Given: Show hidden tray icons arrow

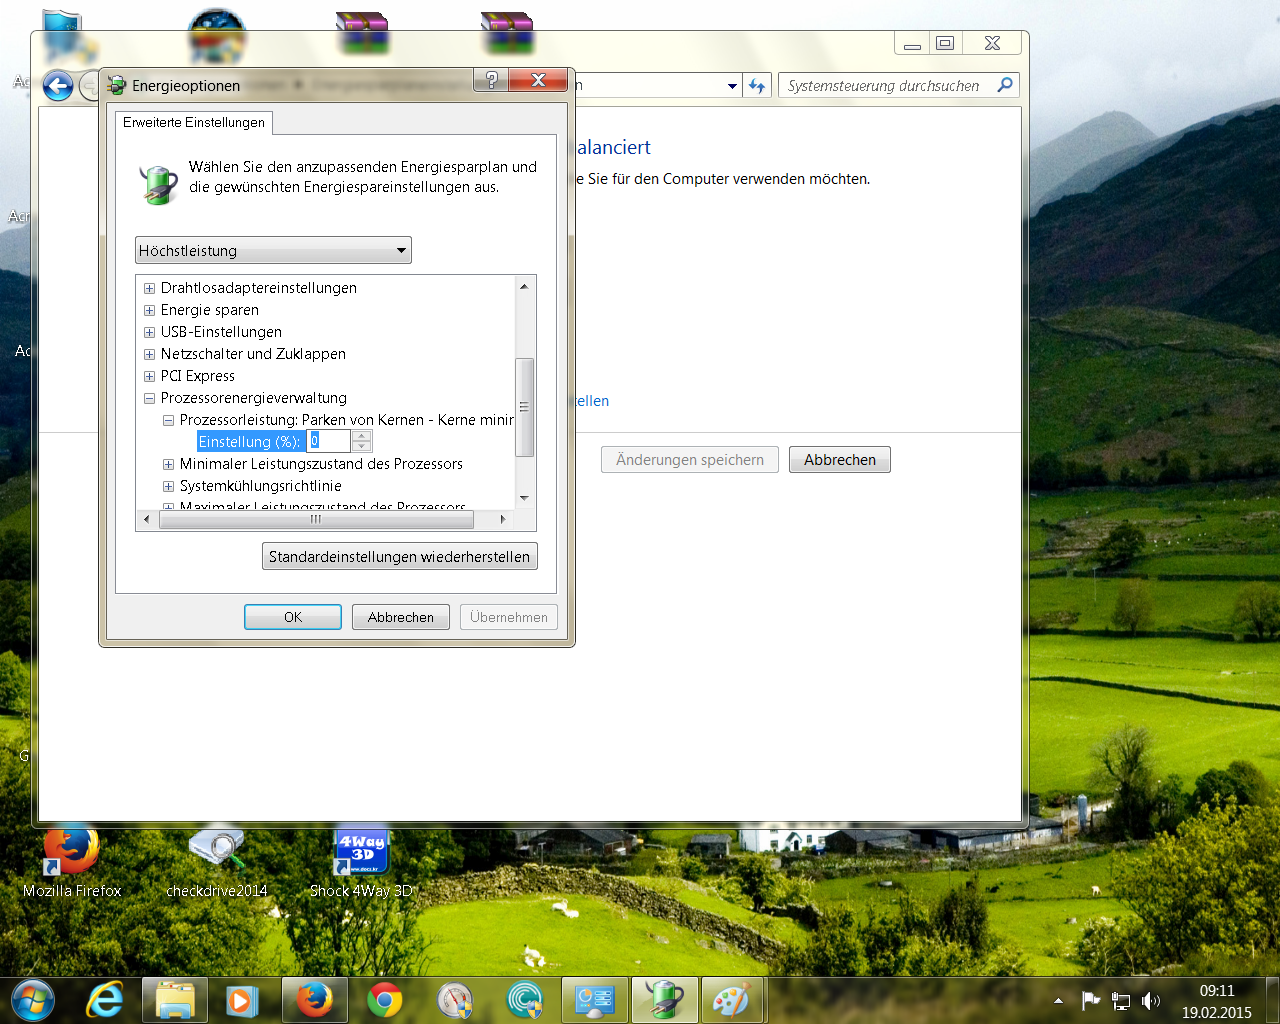Looking at the screenshot, I should (x=1058, y=1001).
